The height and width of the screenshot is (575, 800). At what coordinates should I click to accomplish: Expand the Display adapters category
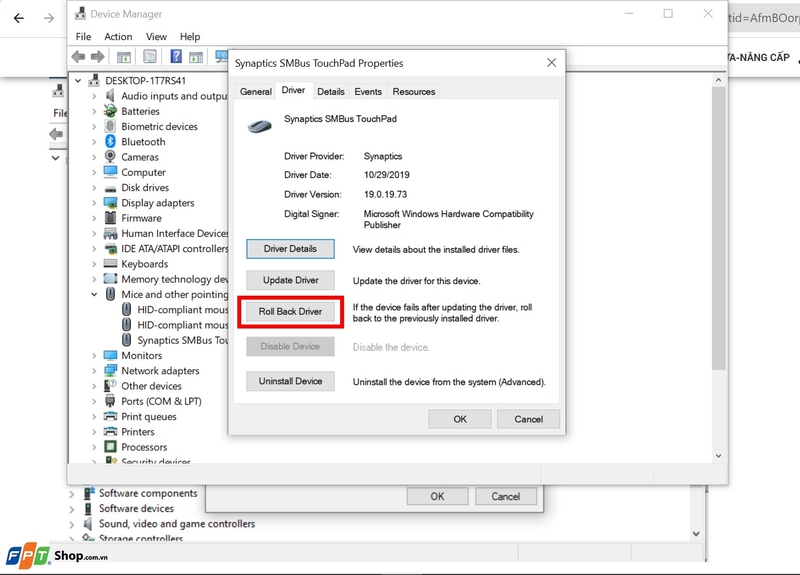click(x=94, y=203)
